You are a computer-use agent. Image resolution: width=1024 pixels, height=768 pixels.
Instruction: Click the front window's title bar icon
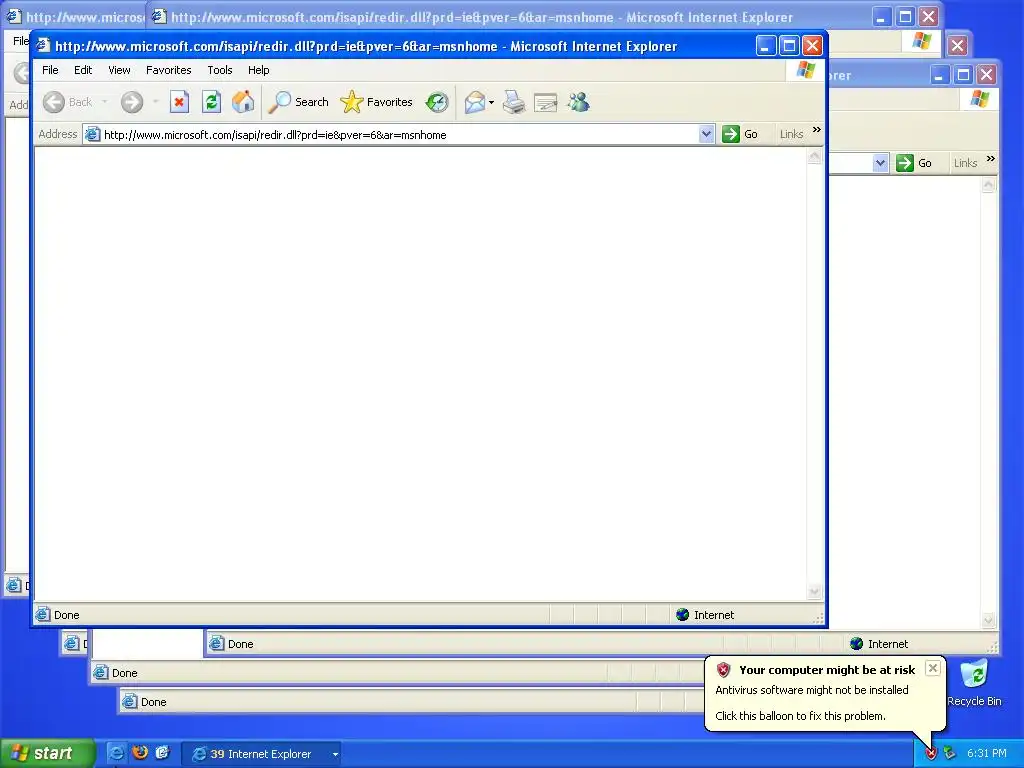43,45
